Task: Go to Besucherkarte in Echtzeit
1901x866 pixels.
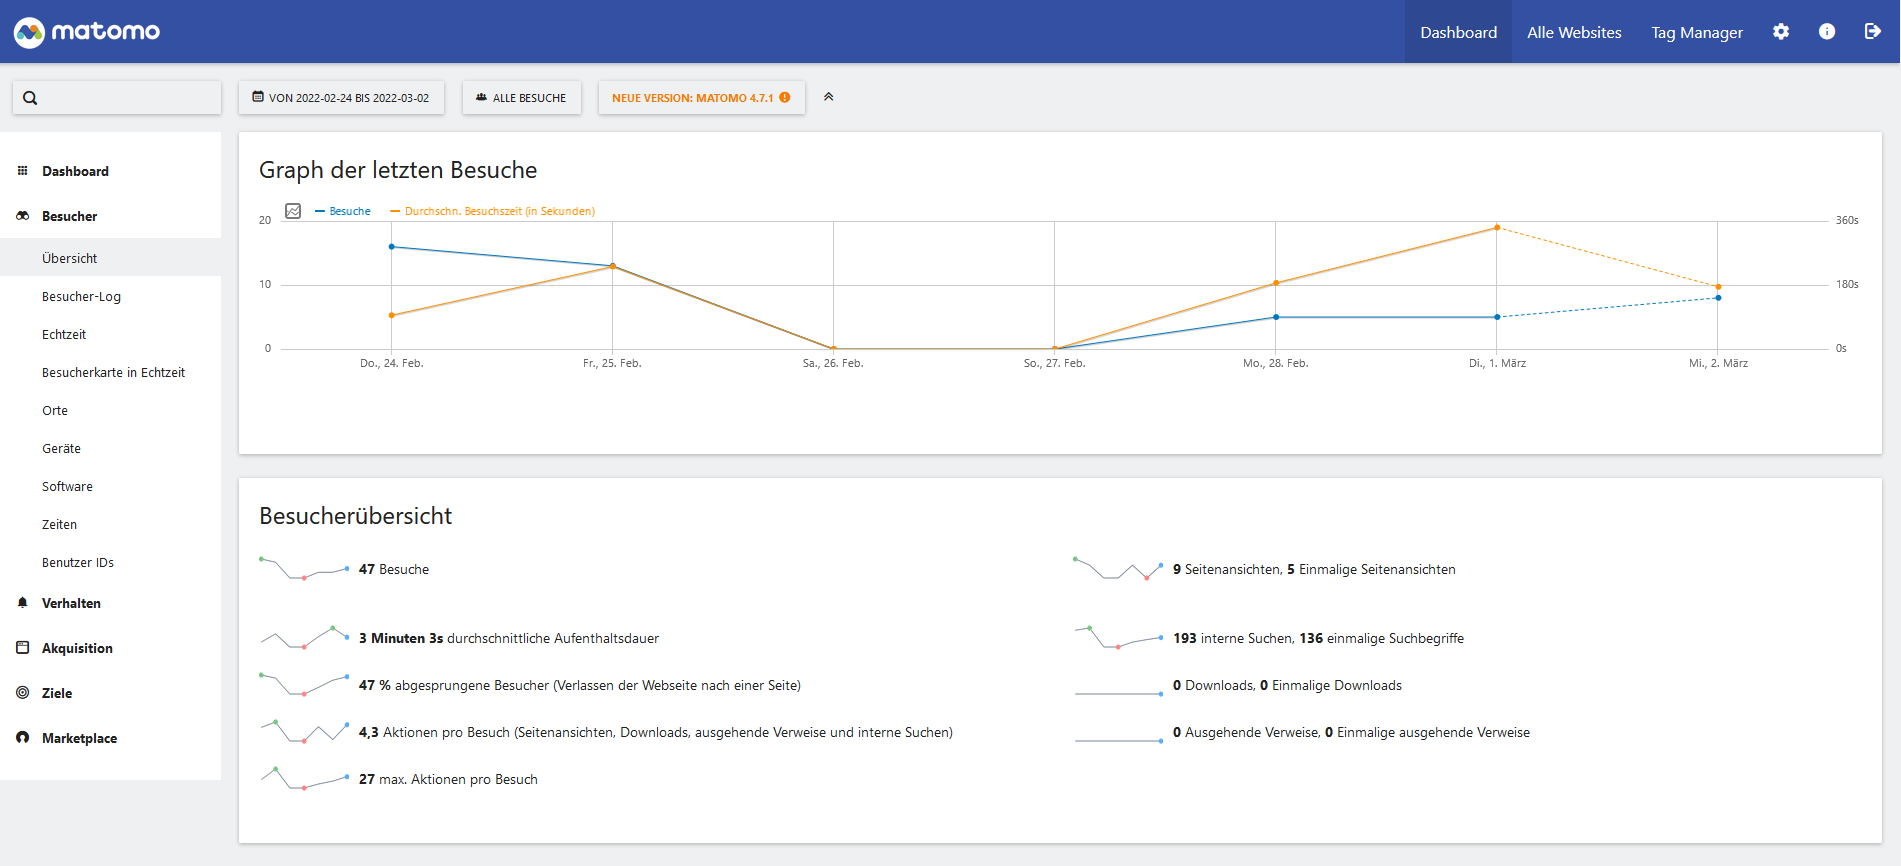Action: [x=113, y=373]
